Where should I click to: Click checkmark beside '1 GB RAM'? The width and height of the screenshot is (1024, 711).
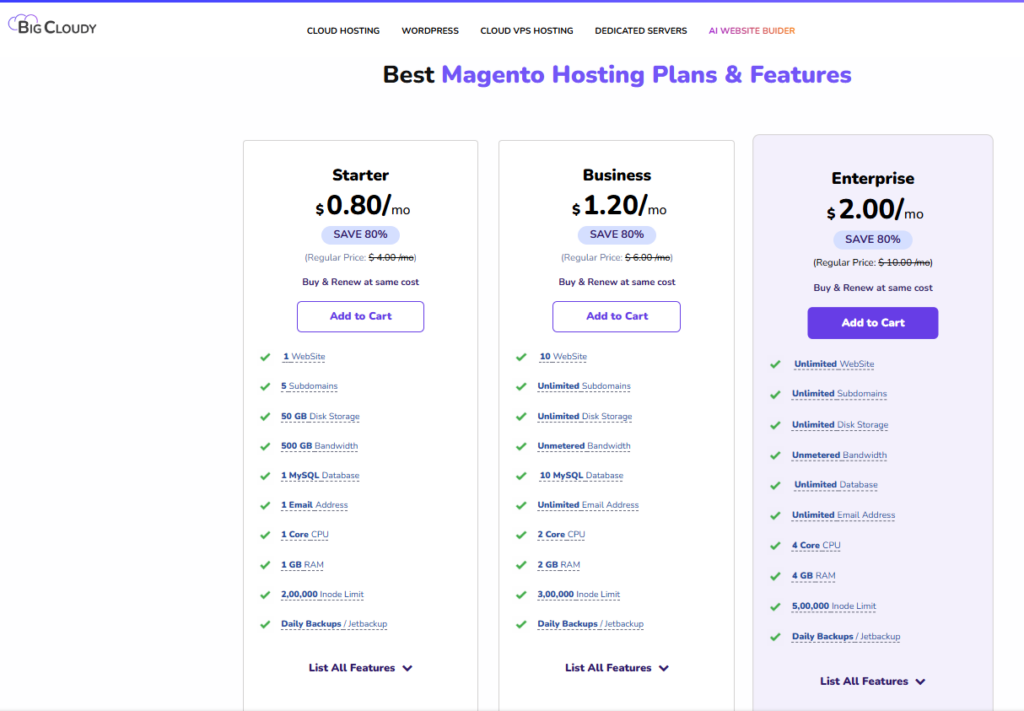pos(265,565)
